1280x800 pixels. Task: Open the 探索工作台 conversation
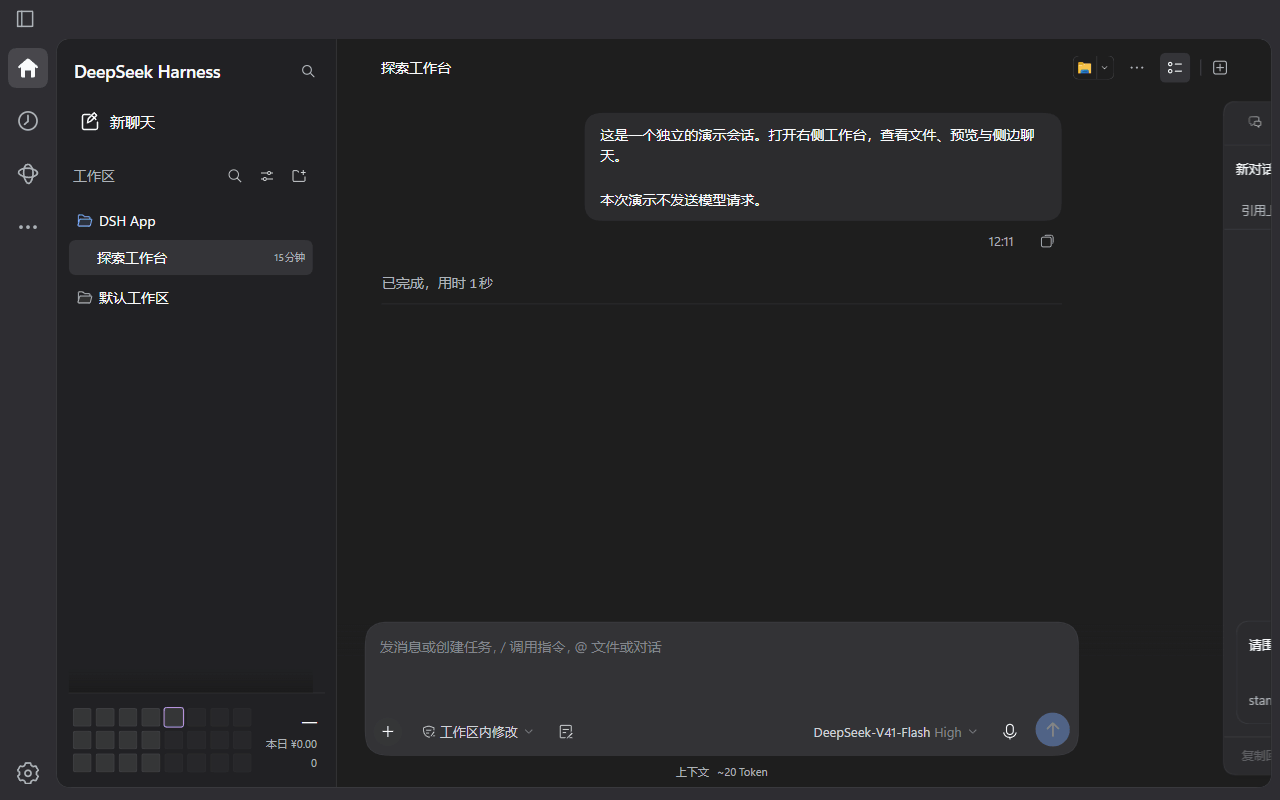191,257
